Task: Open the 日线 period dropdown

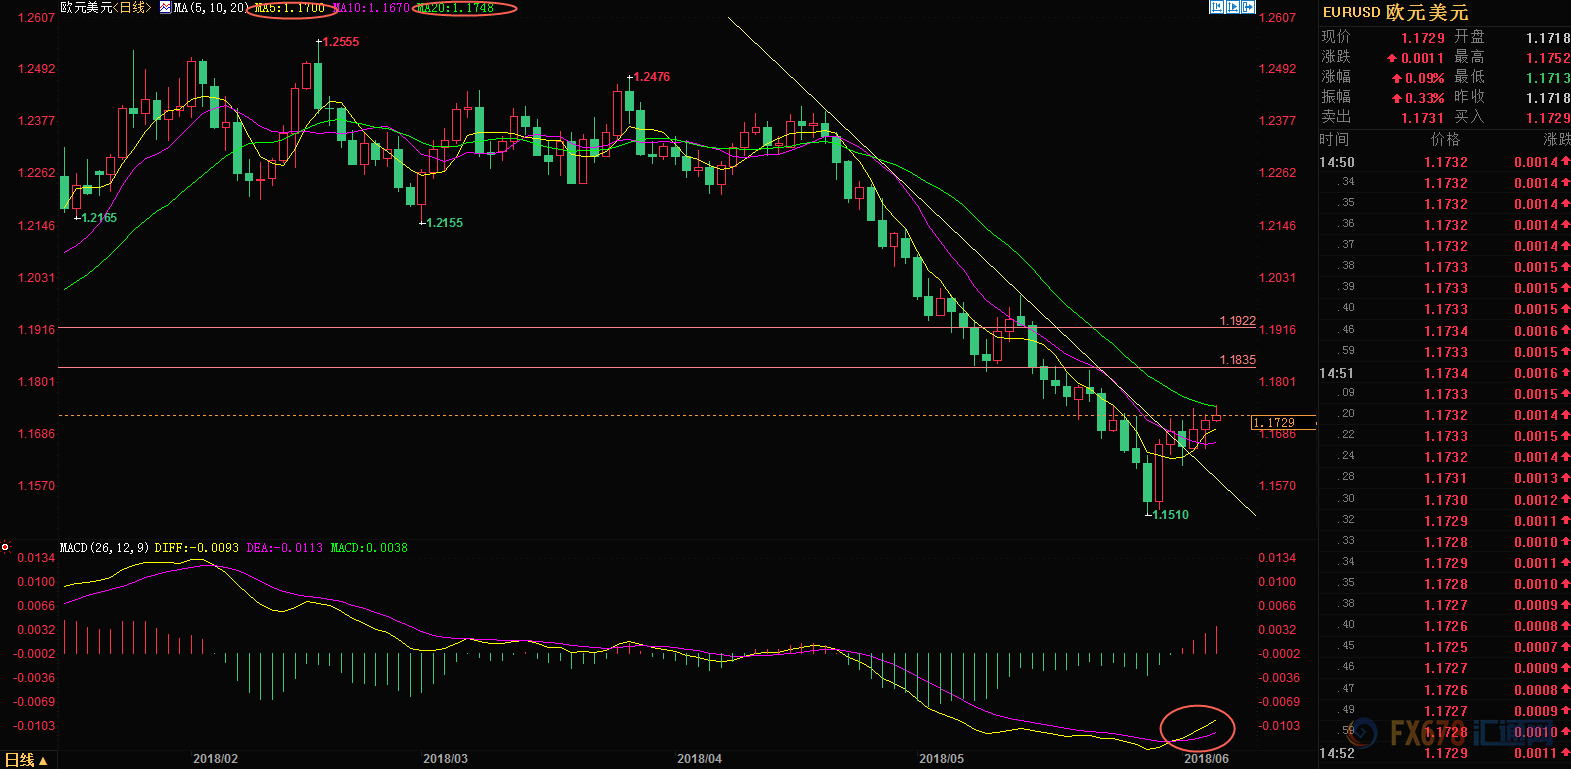Action: 26,760
